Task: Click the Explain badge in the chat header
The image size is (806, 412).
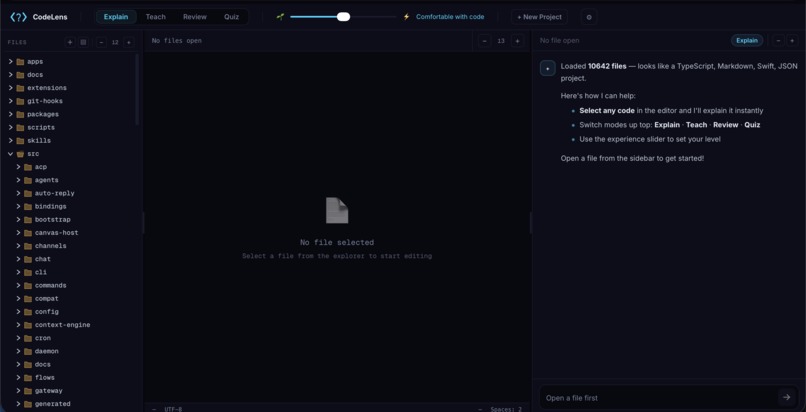Action: [x=747, y=41]
